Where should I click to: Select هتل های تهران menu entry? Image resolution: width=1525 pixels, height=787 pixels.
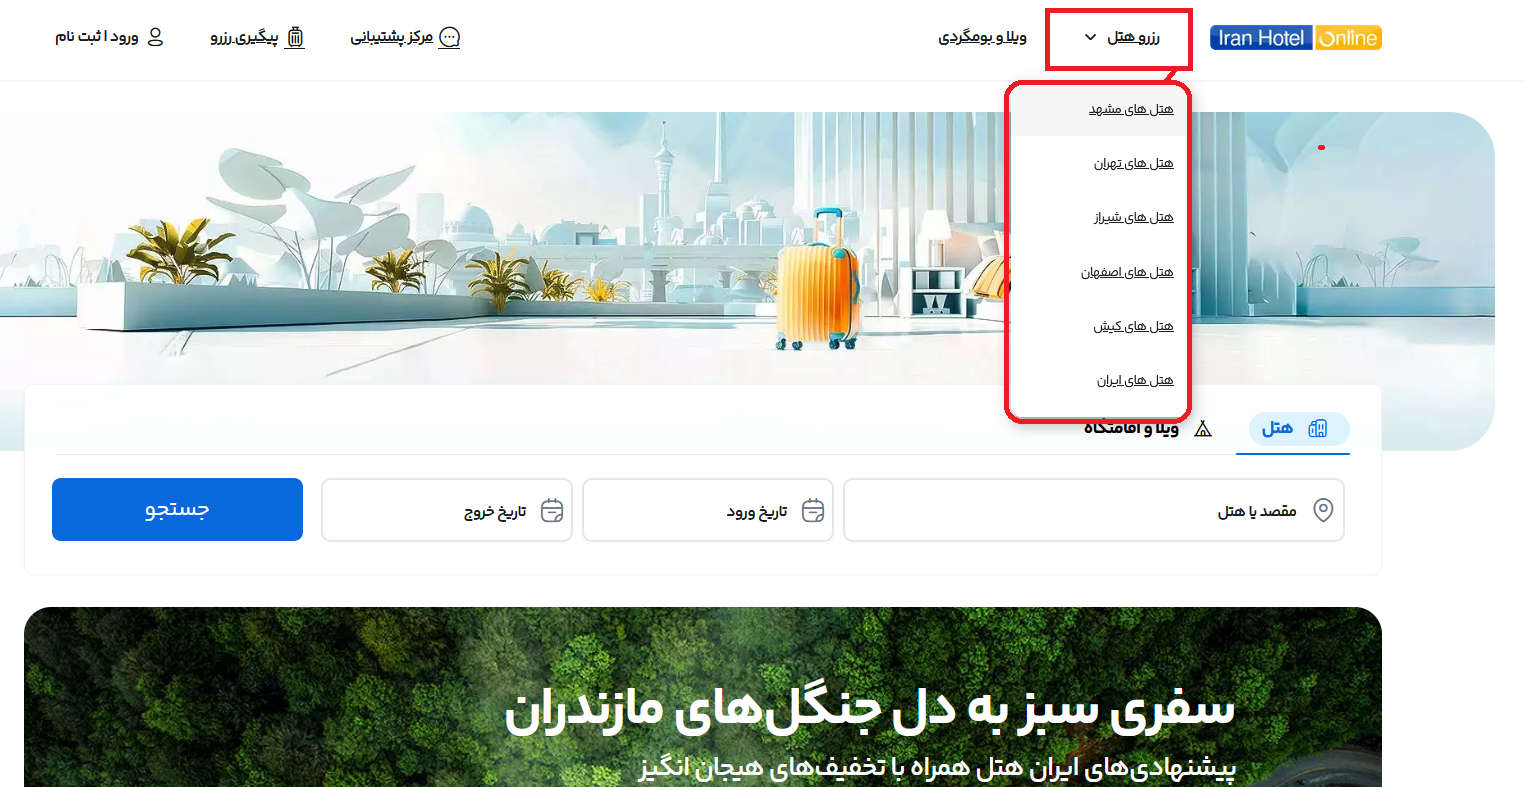(1134, 163)
